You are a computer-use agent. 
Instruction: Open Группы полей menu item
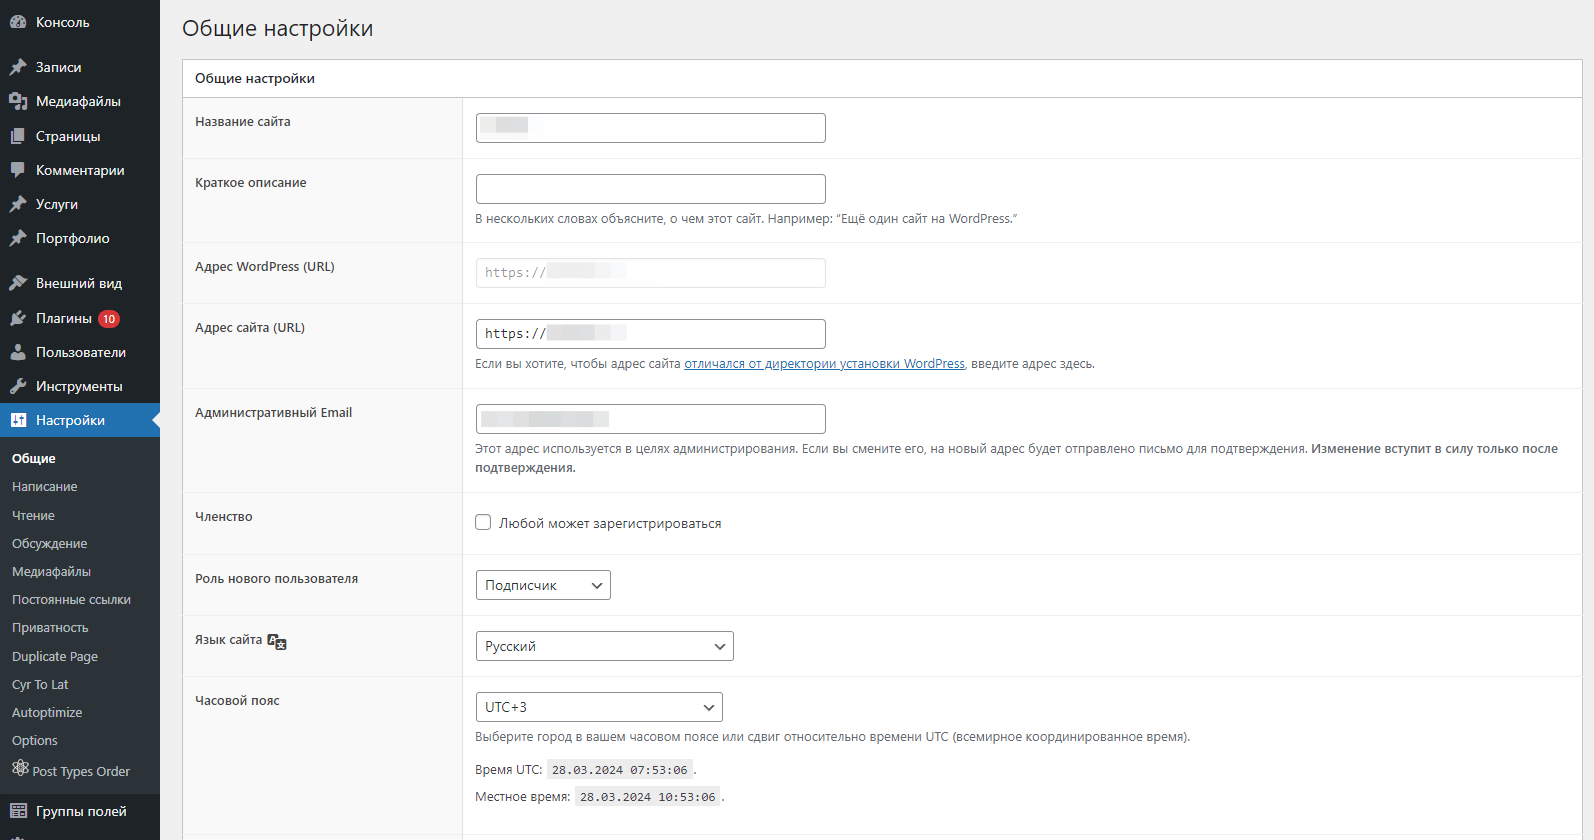click(80, 811)
